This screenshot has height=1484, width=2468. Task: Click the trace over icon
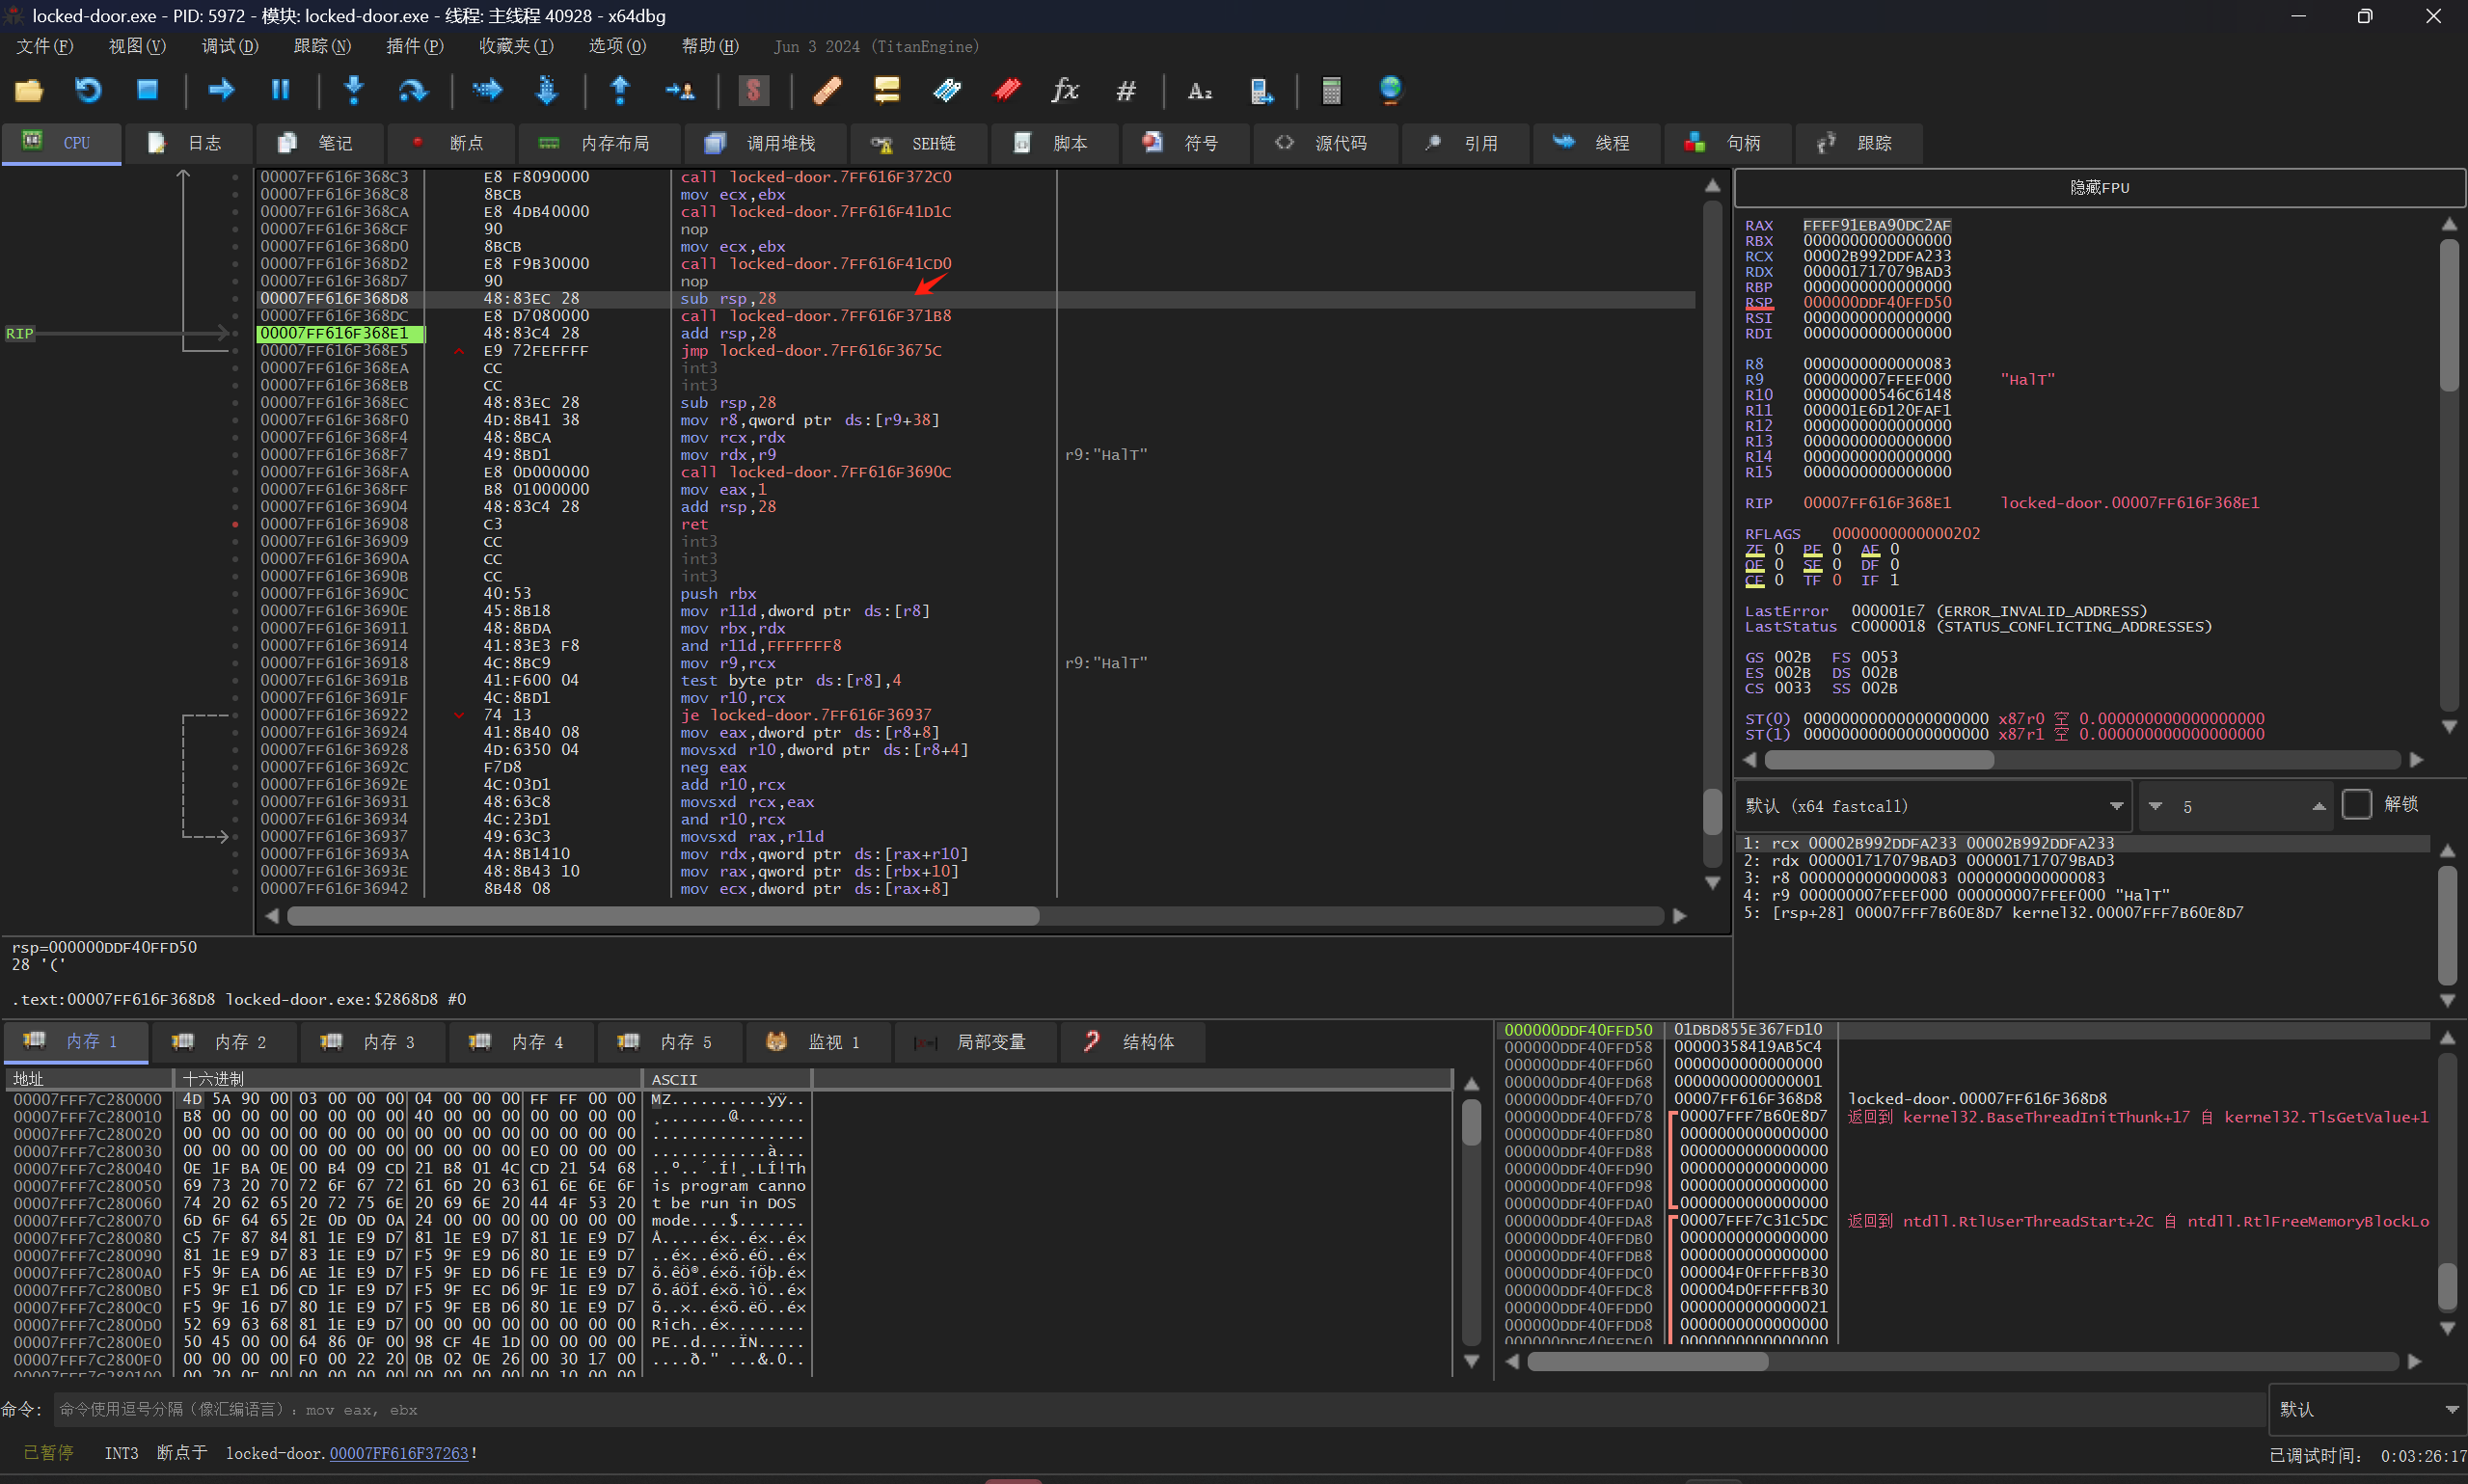[x=546, y=91]
